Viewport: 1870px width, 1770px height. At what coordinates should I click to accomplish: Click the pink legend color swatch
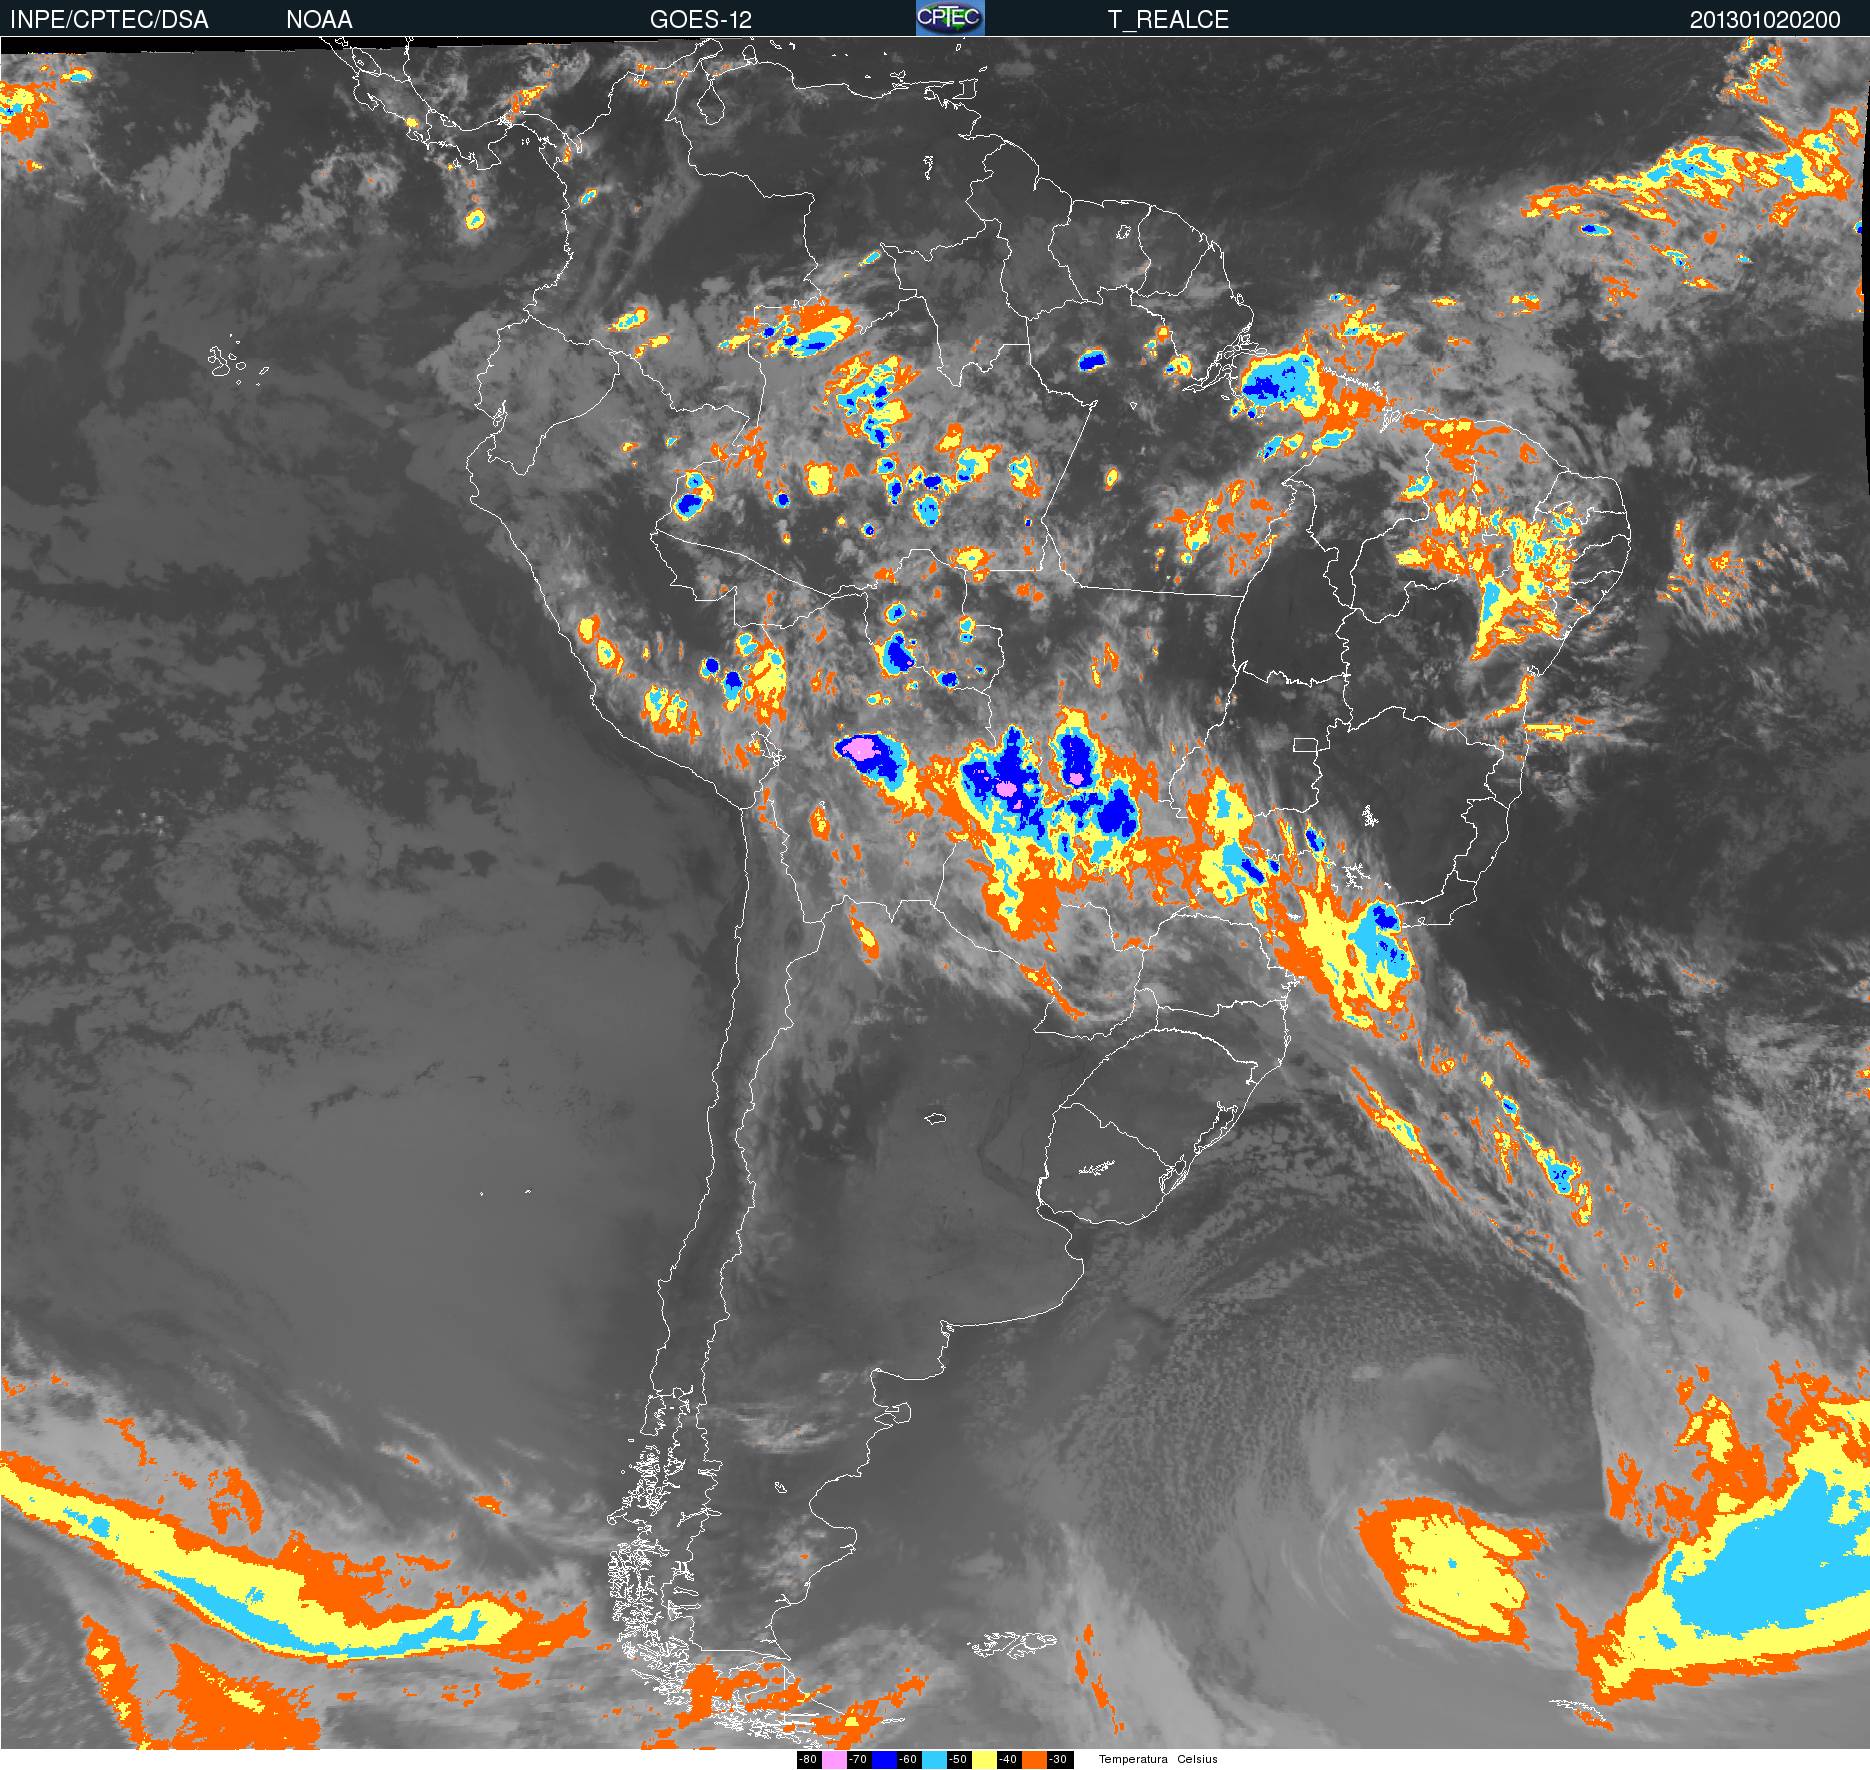[x=834, y=1759]
